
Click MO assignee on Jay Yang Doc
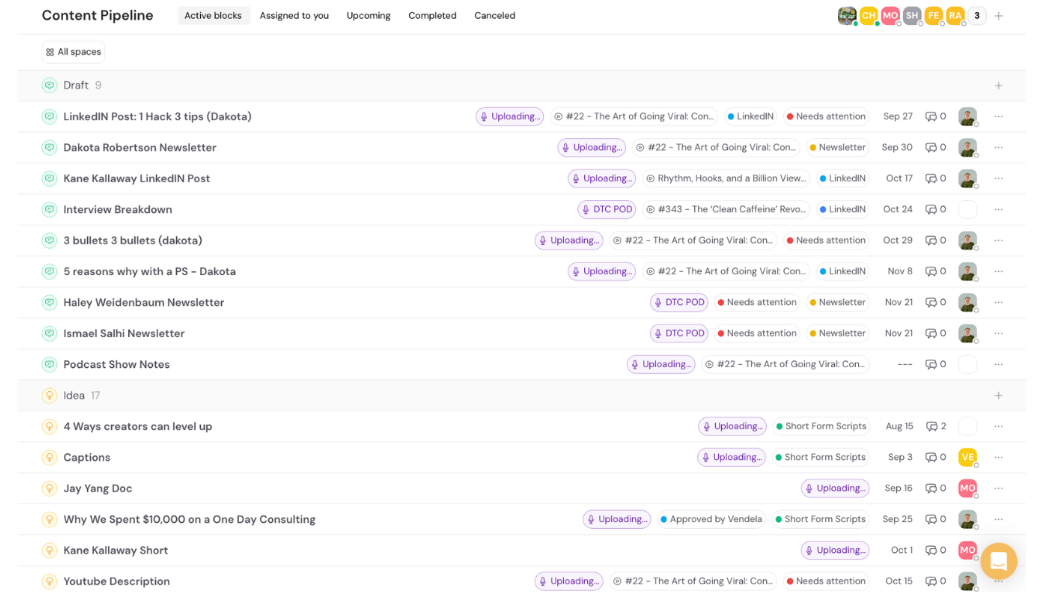click(x=968, y=488)
